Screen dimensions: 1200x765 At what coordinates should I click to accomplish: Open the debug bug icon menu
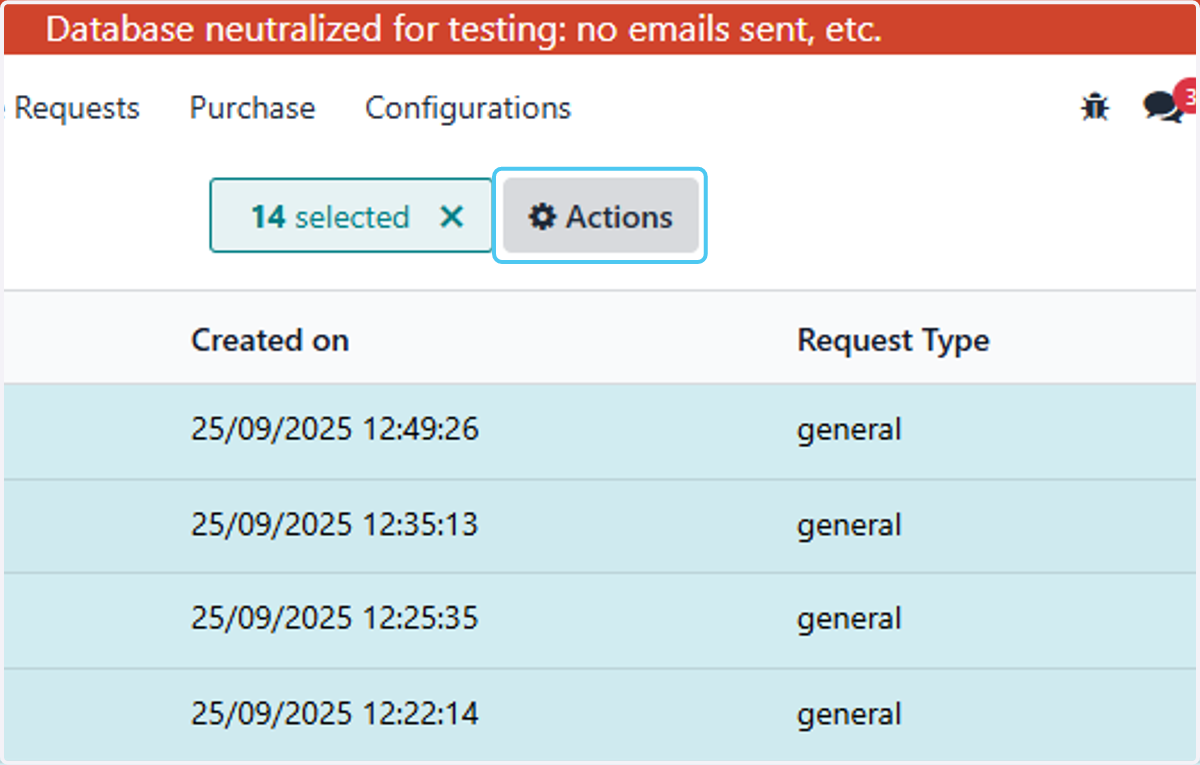(x=1096, y=107)
